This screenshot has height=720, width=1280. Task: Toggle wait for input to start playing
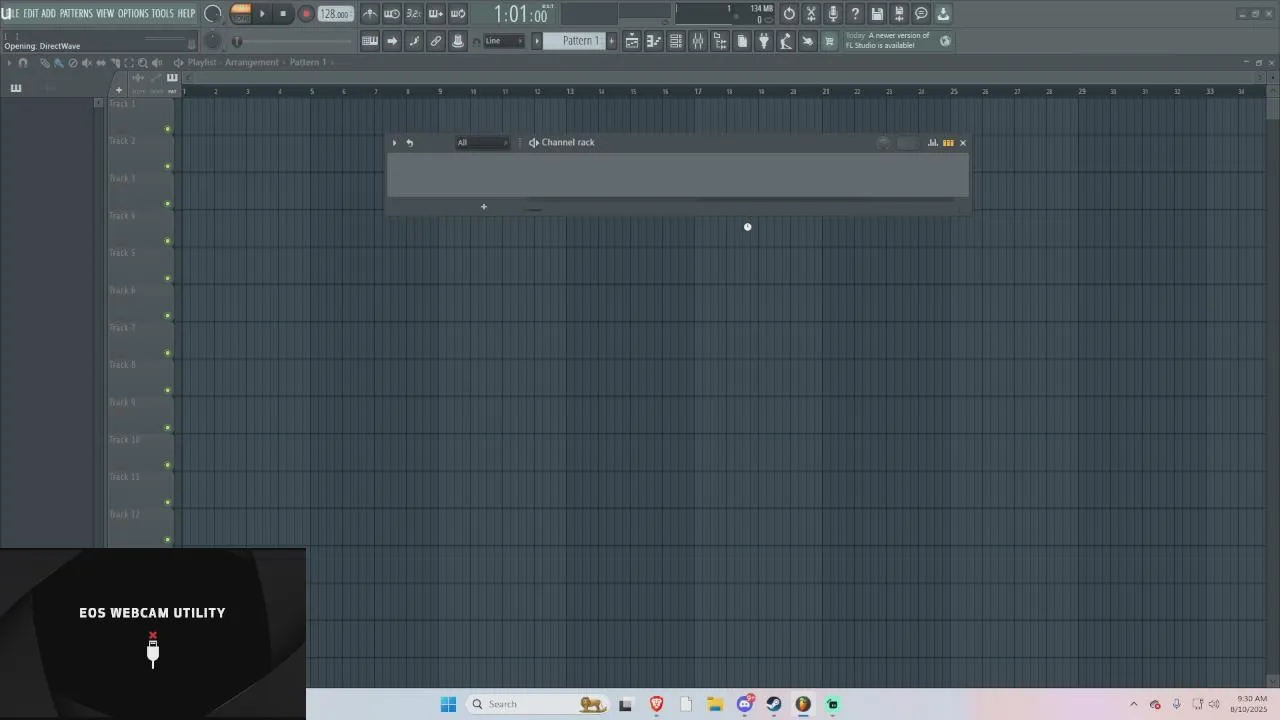click(392, 14)
